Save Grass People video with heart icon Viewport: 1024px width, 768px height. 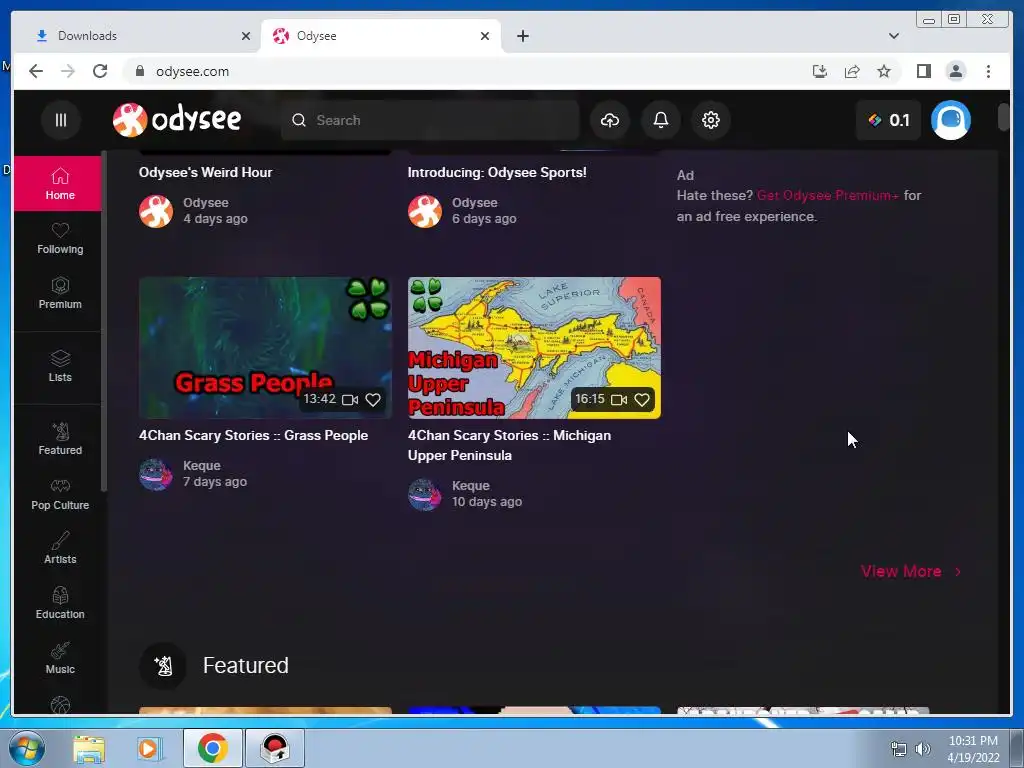pyautogui.click(x=373, y=400)
